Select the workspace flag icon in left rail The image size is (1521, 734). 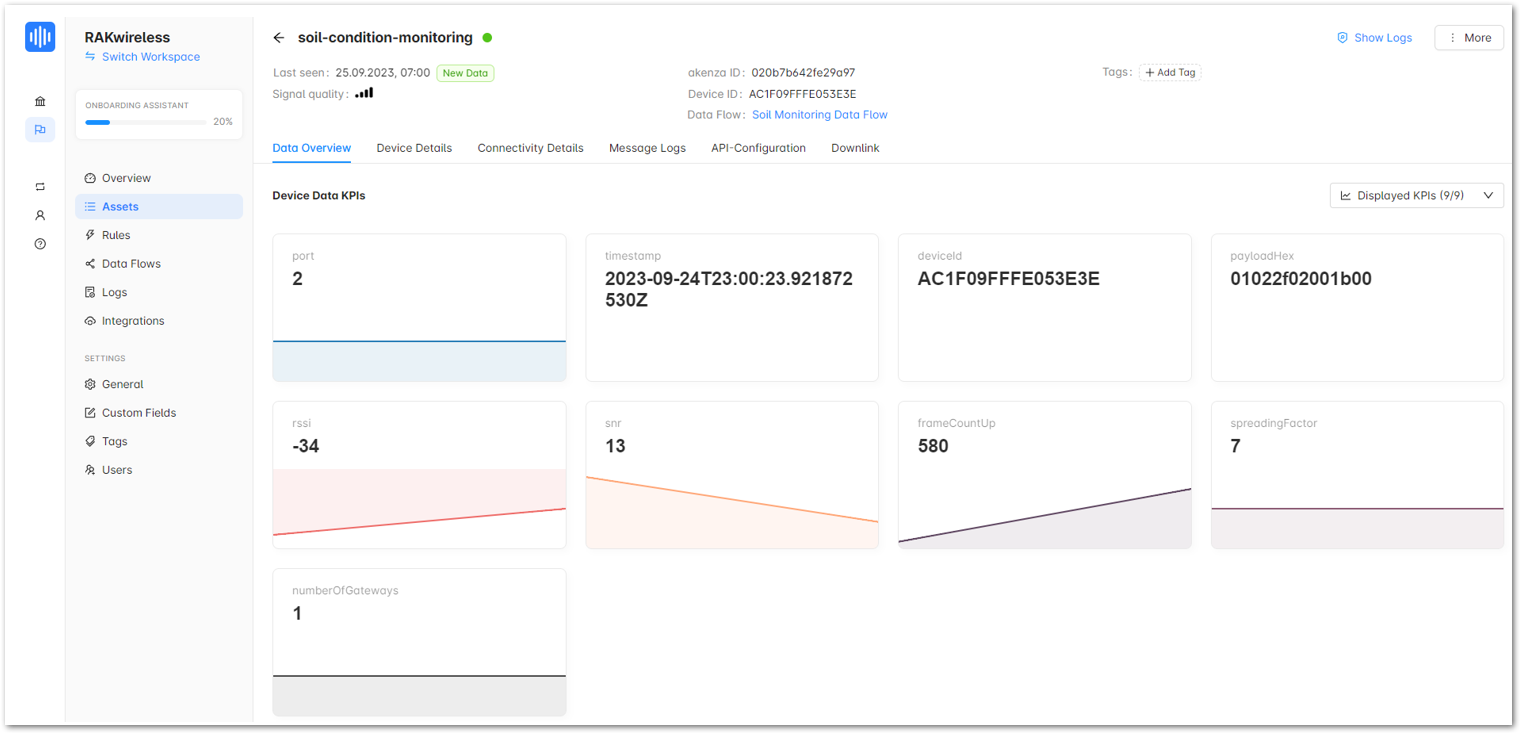(40, 129)
